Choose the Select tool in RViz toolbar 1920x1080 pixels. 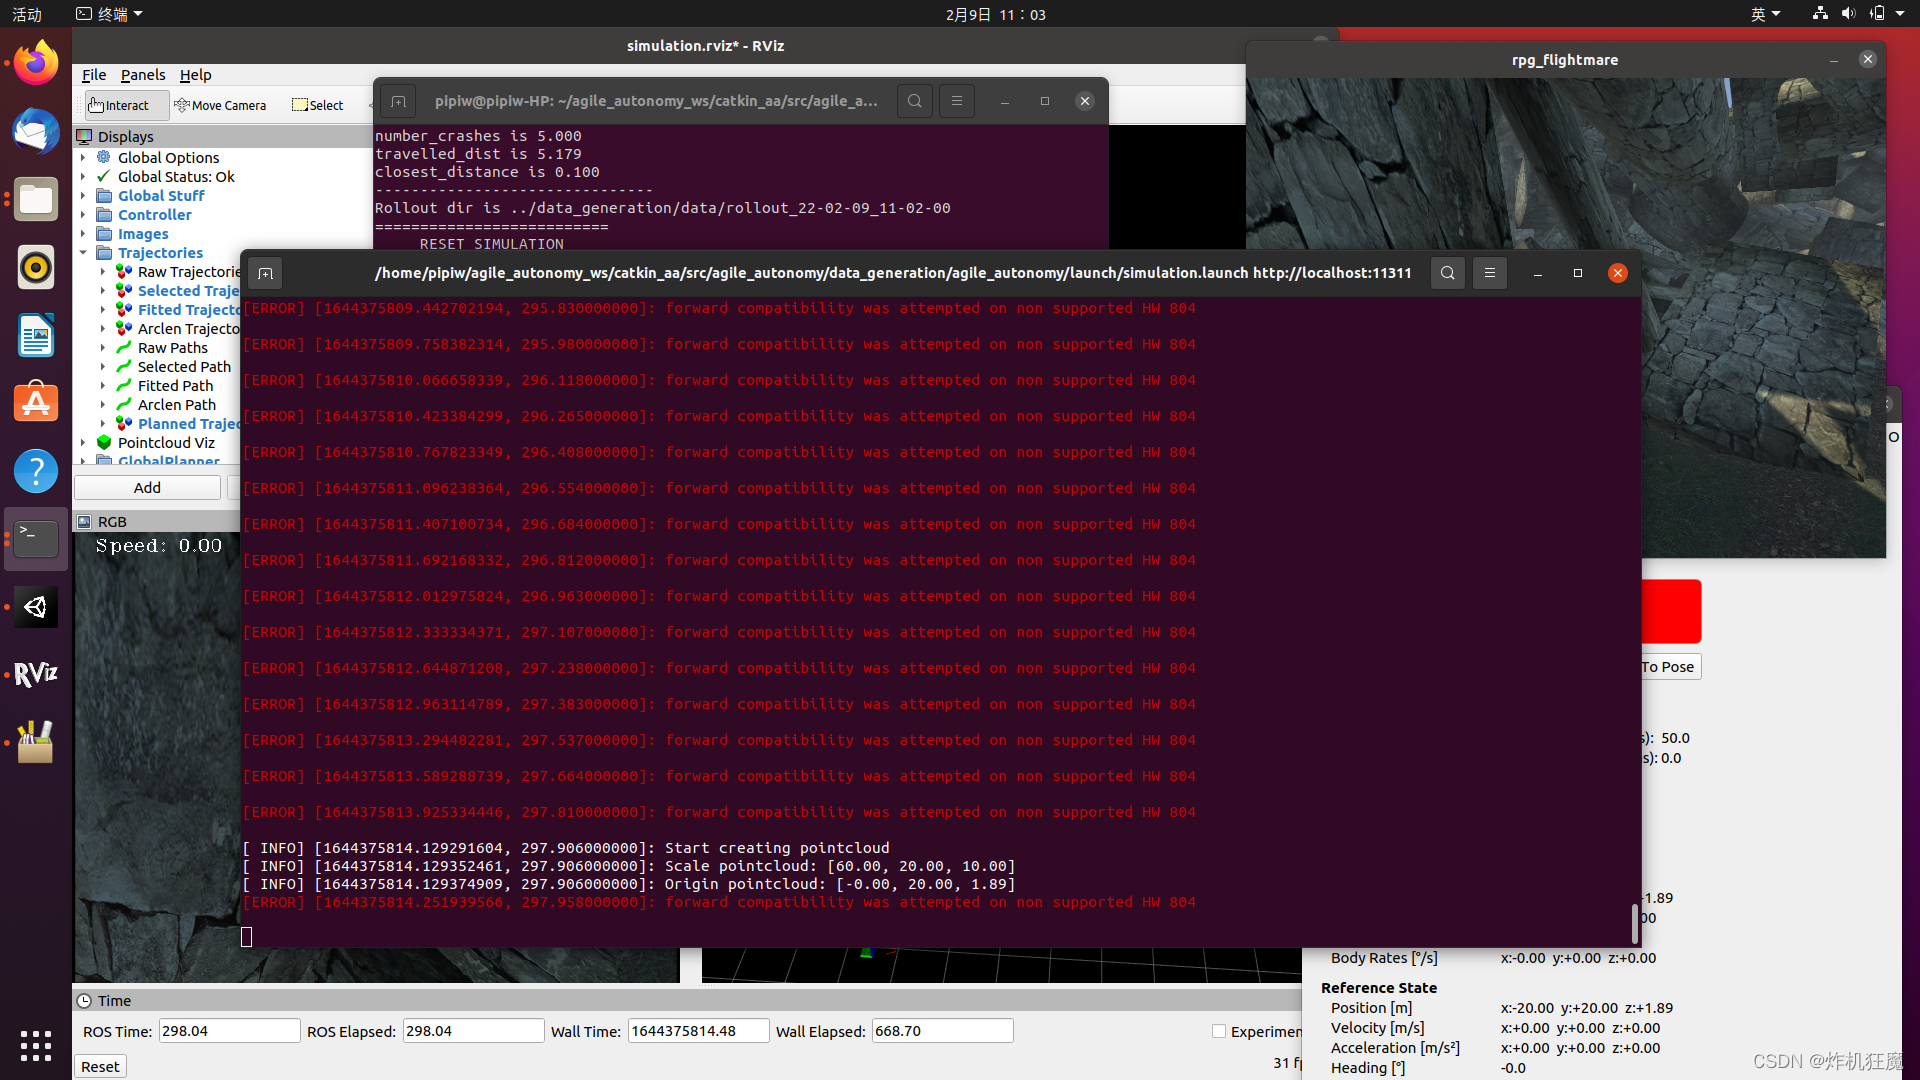pyautogui.click(x=317, y=105)
